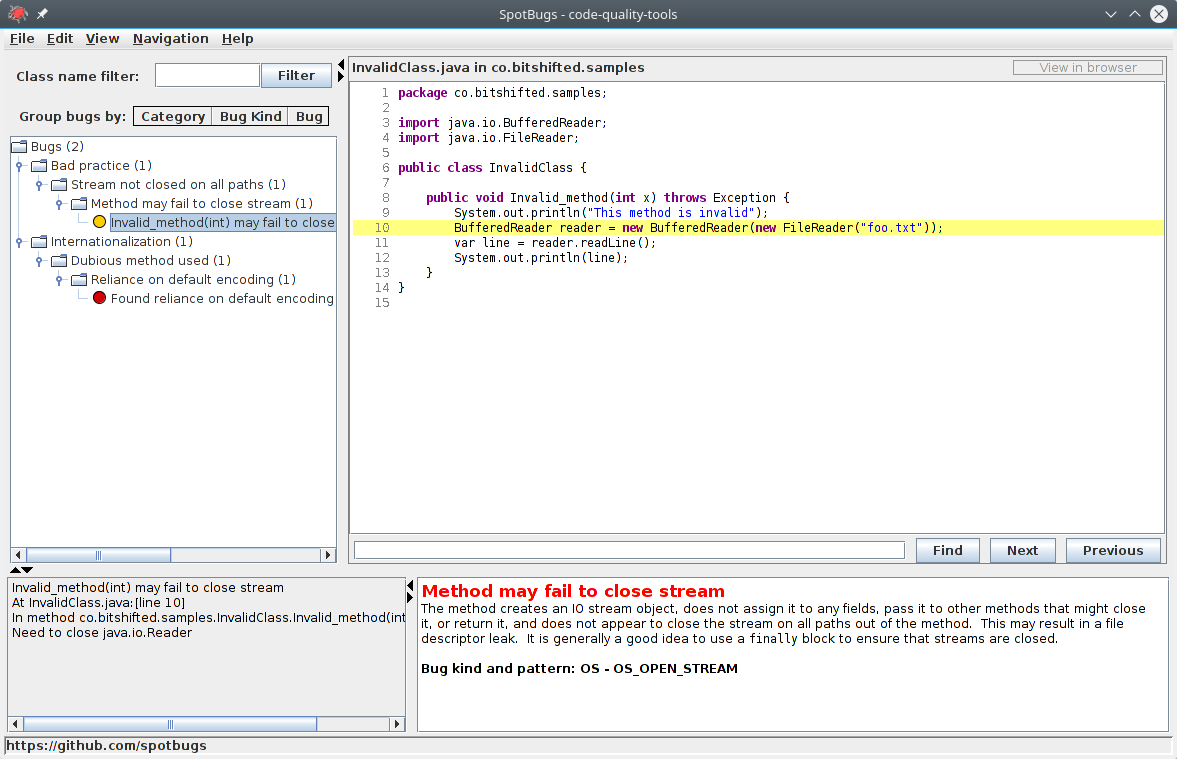Select the Category grouping header
This screenshot has width=1177, height=759.
click(173, 116)
